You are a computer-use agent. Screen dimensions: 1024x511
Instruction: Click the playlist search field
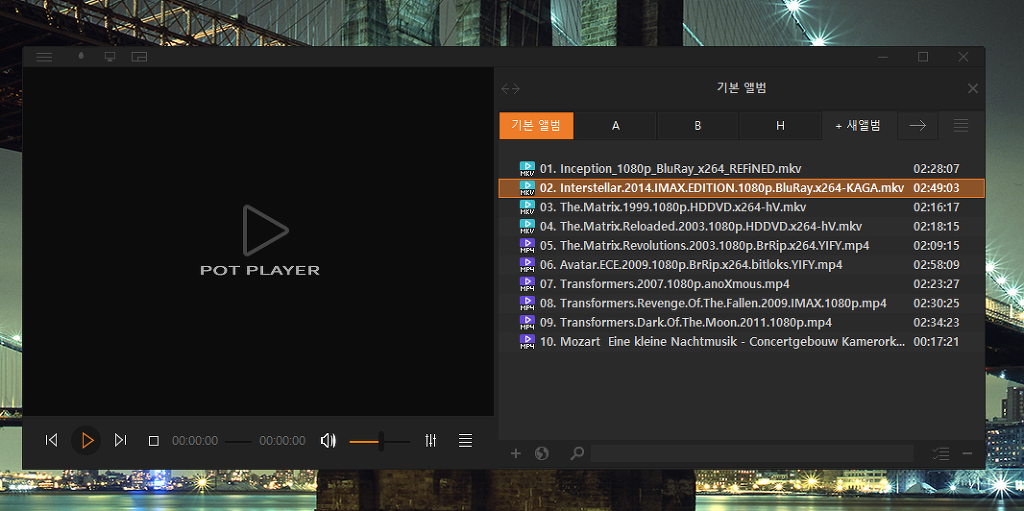(750, 453)
